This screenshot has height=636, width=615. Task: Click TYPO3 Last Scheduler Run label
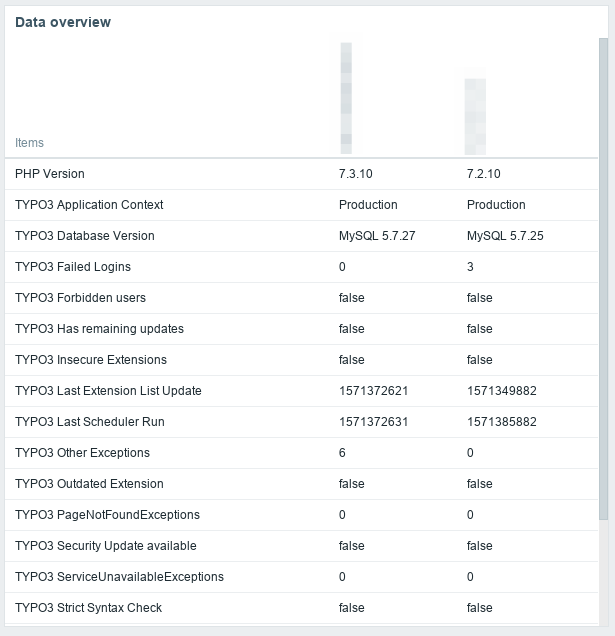coord(90,422)
